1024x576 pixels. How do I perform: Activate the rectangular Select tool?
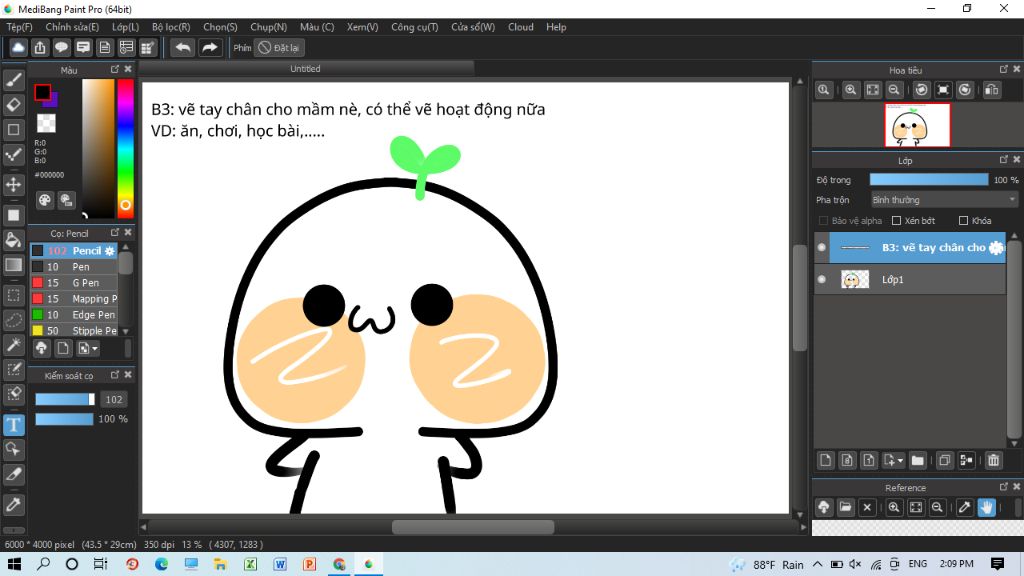[14, 295]
